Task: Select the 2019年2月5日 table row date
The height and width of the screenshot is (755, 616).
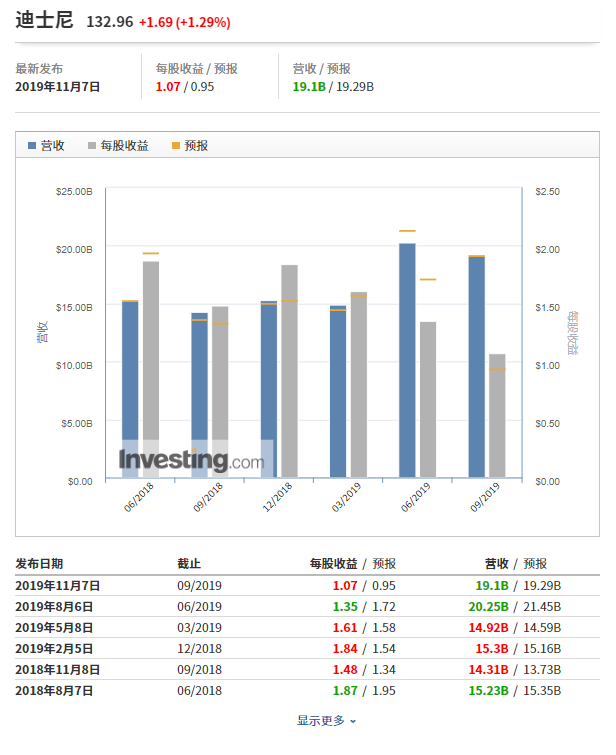Action: (x=54, y=649)
